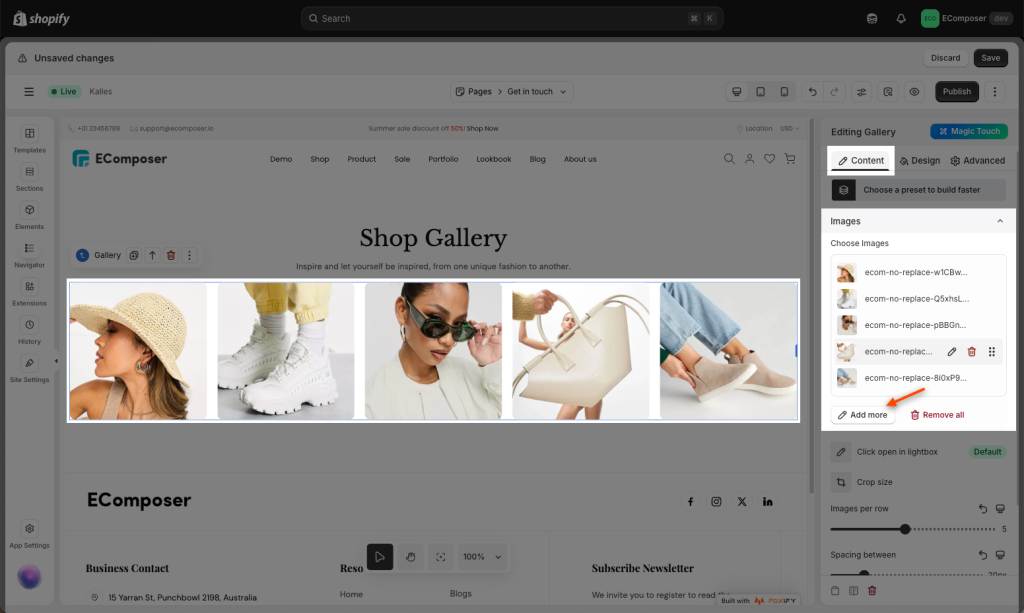This screenshot has height=613, width=1024.
Task: Switch to mobile device view
Action: click(x=784, y=92)
